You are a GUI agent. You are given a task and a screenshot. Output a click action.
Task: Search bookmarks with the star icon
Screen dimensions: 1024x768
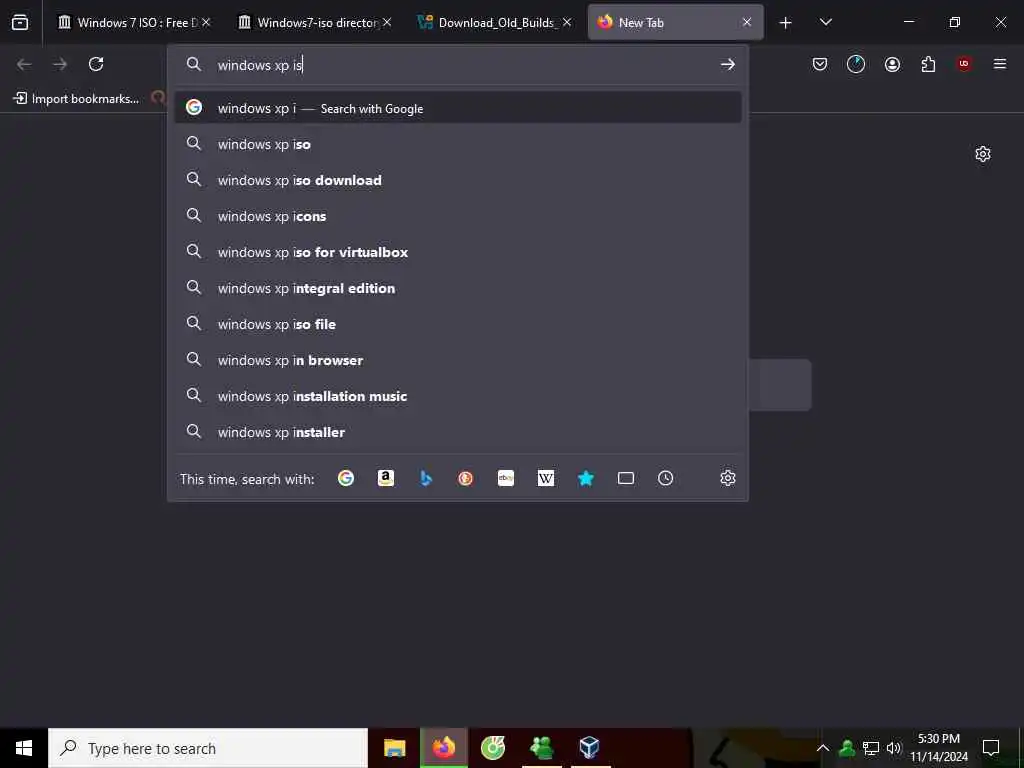point(586,479)
